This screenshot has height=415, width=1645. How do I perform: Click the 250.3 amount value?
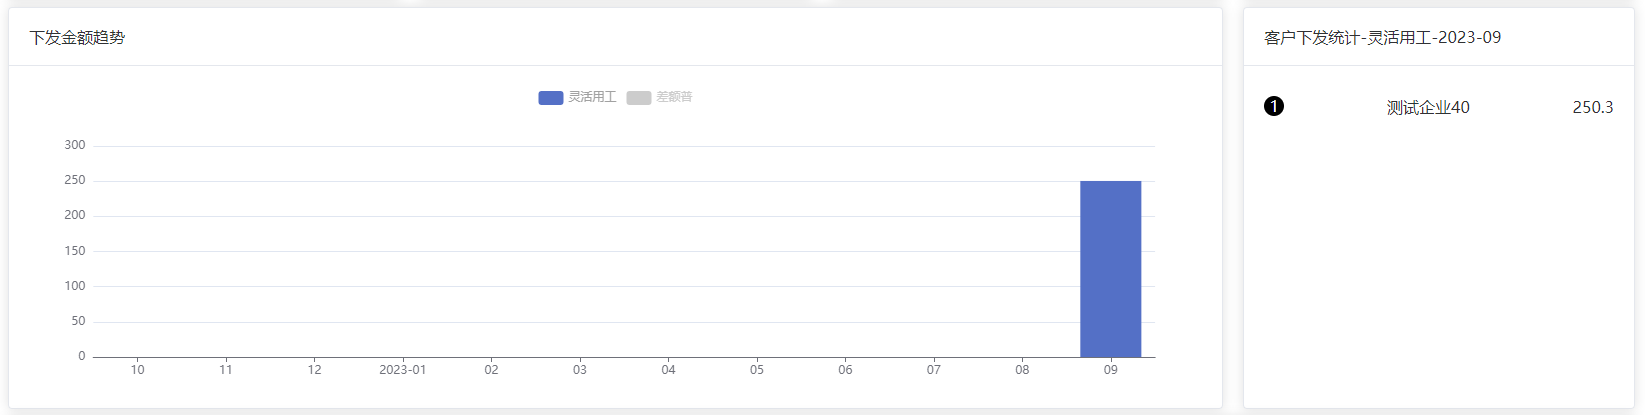(x=1593, y=107)
